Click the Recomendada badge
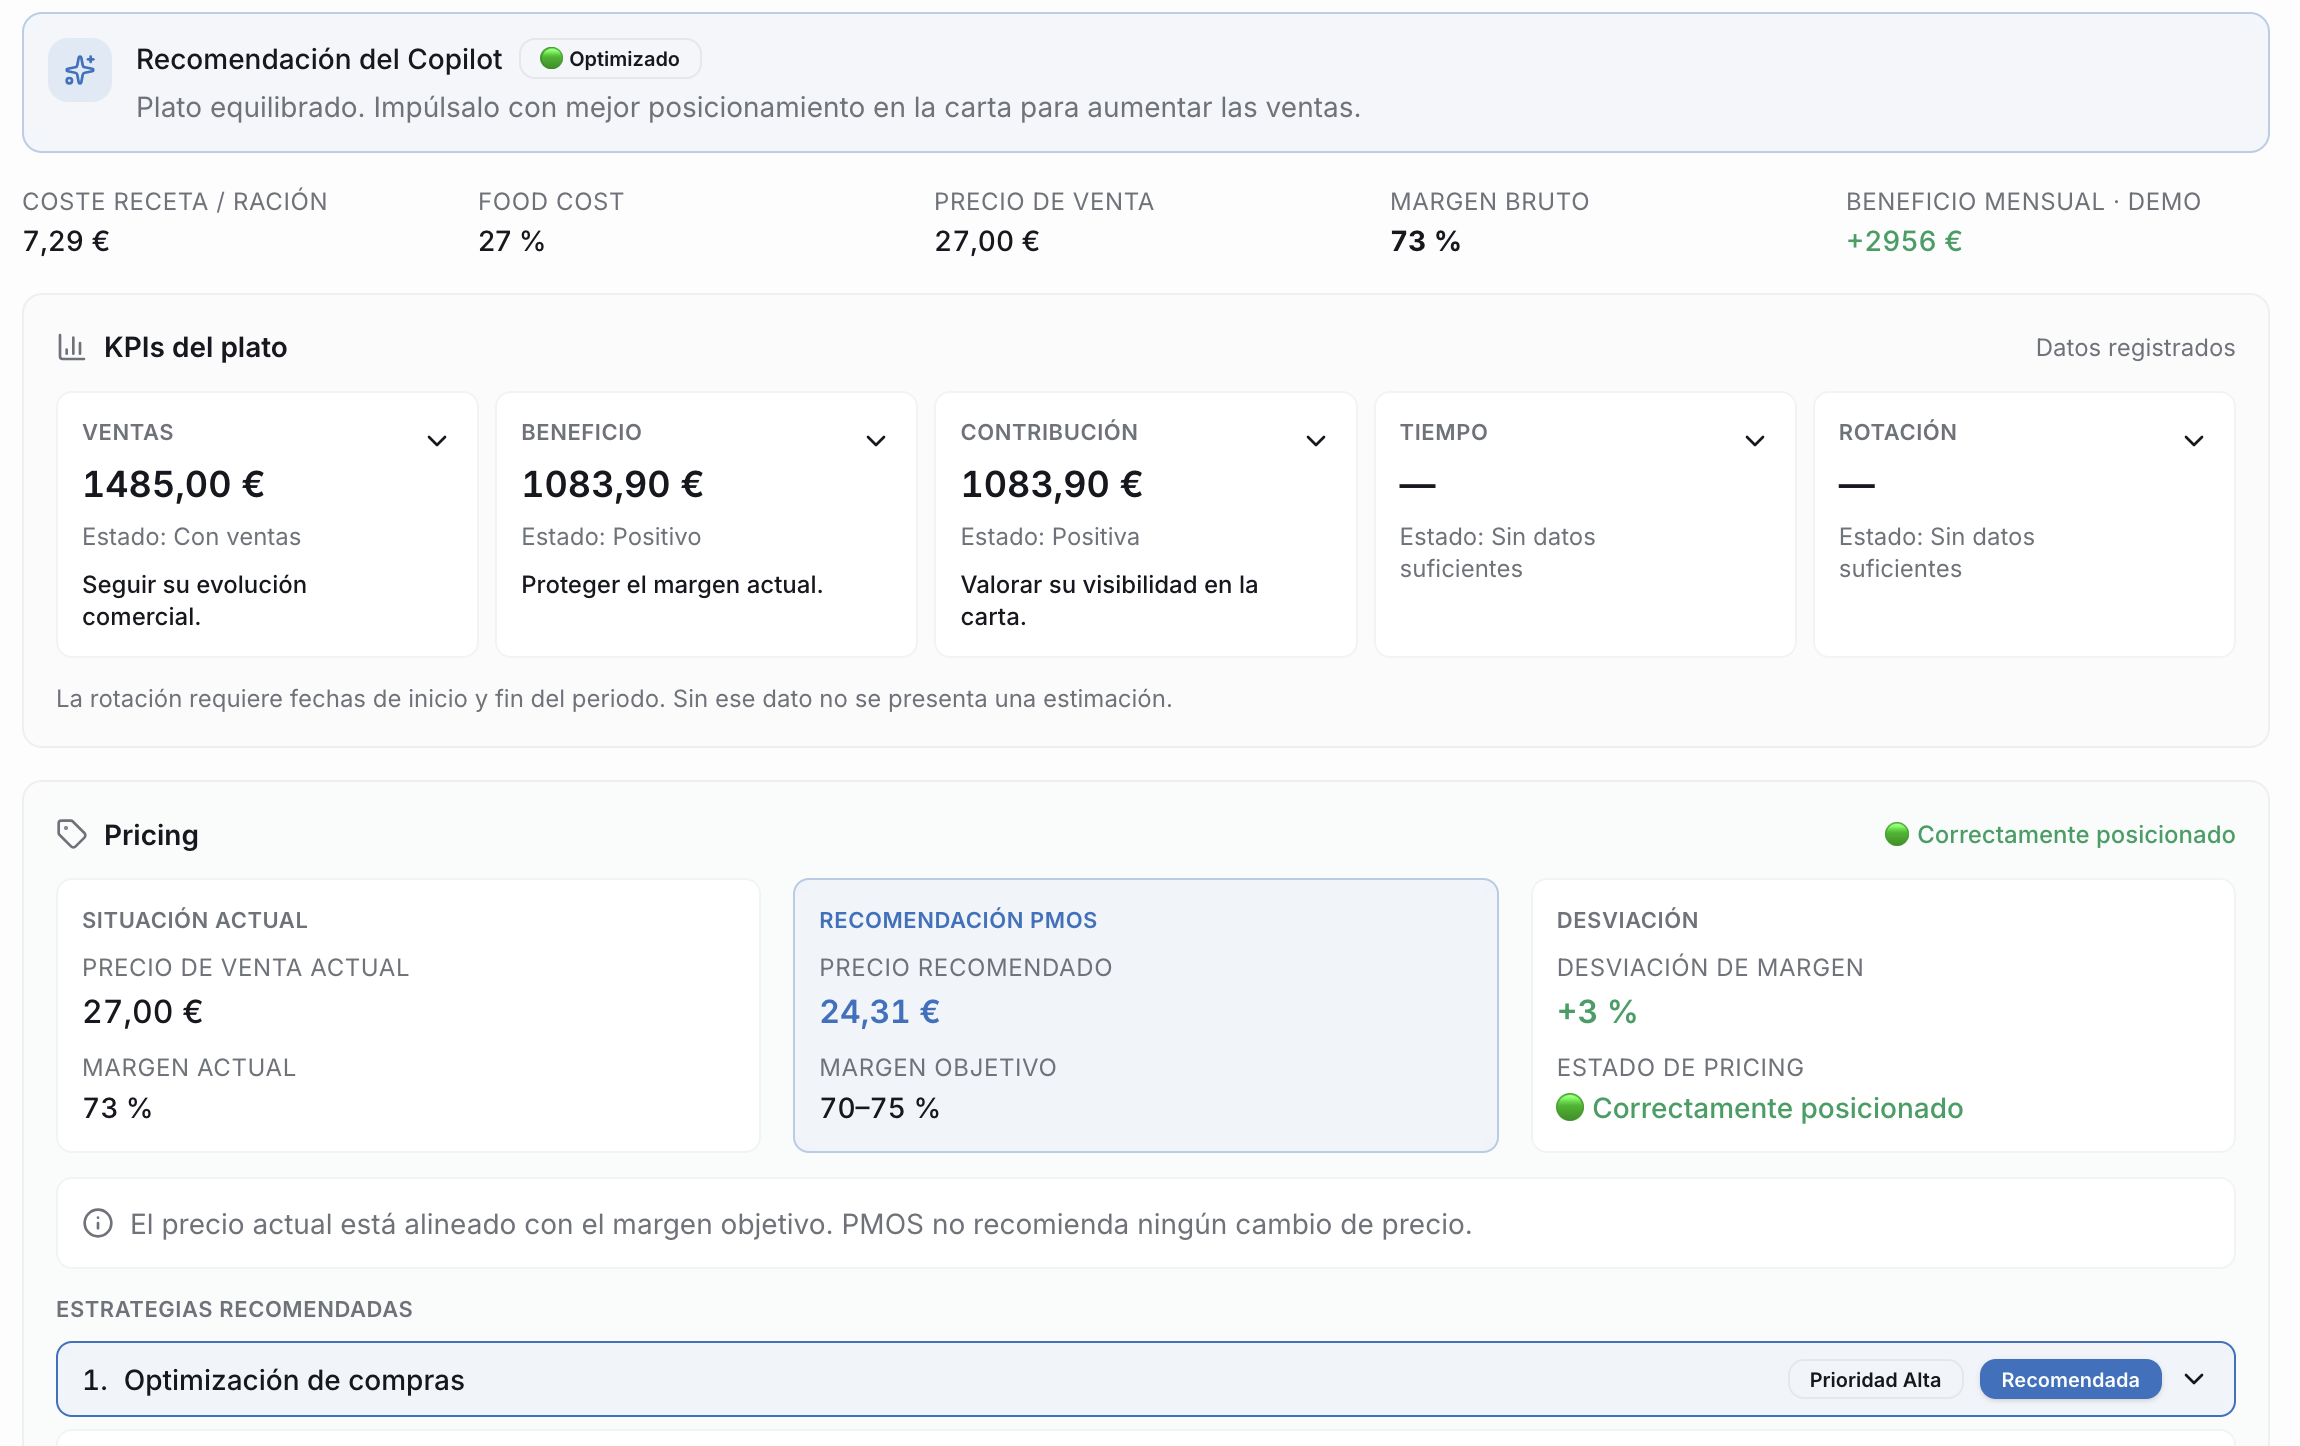This screenshot has height=1446, width=2300. 2070,1380
